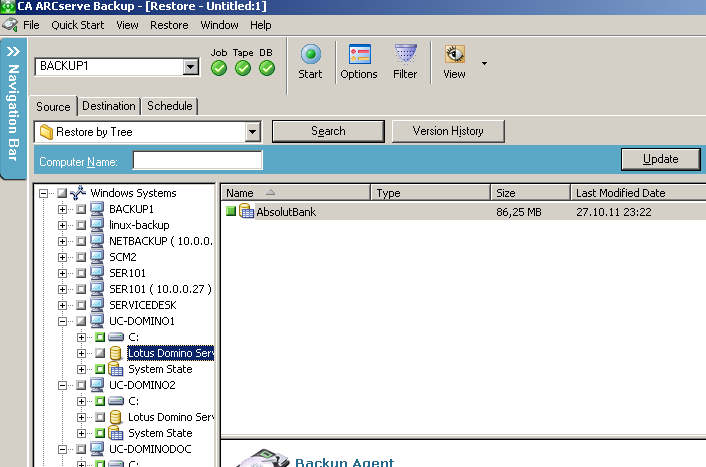Open the View dropdown arrow
Screen dimensions: 706x467
484,63
